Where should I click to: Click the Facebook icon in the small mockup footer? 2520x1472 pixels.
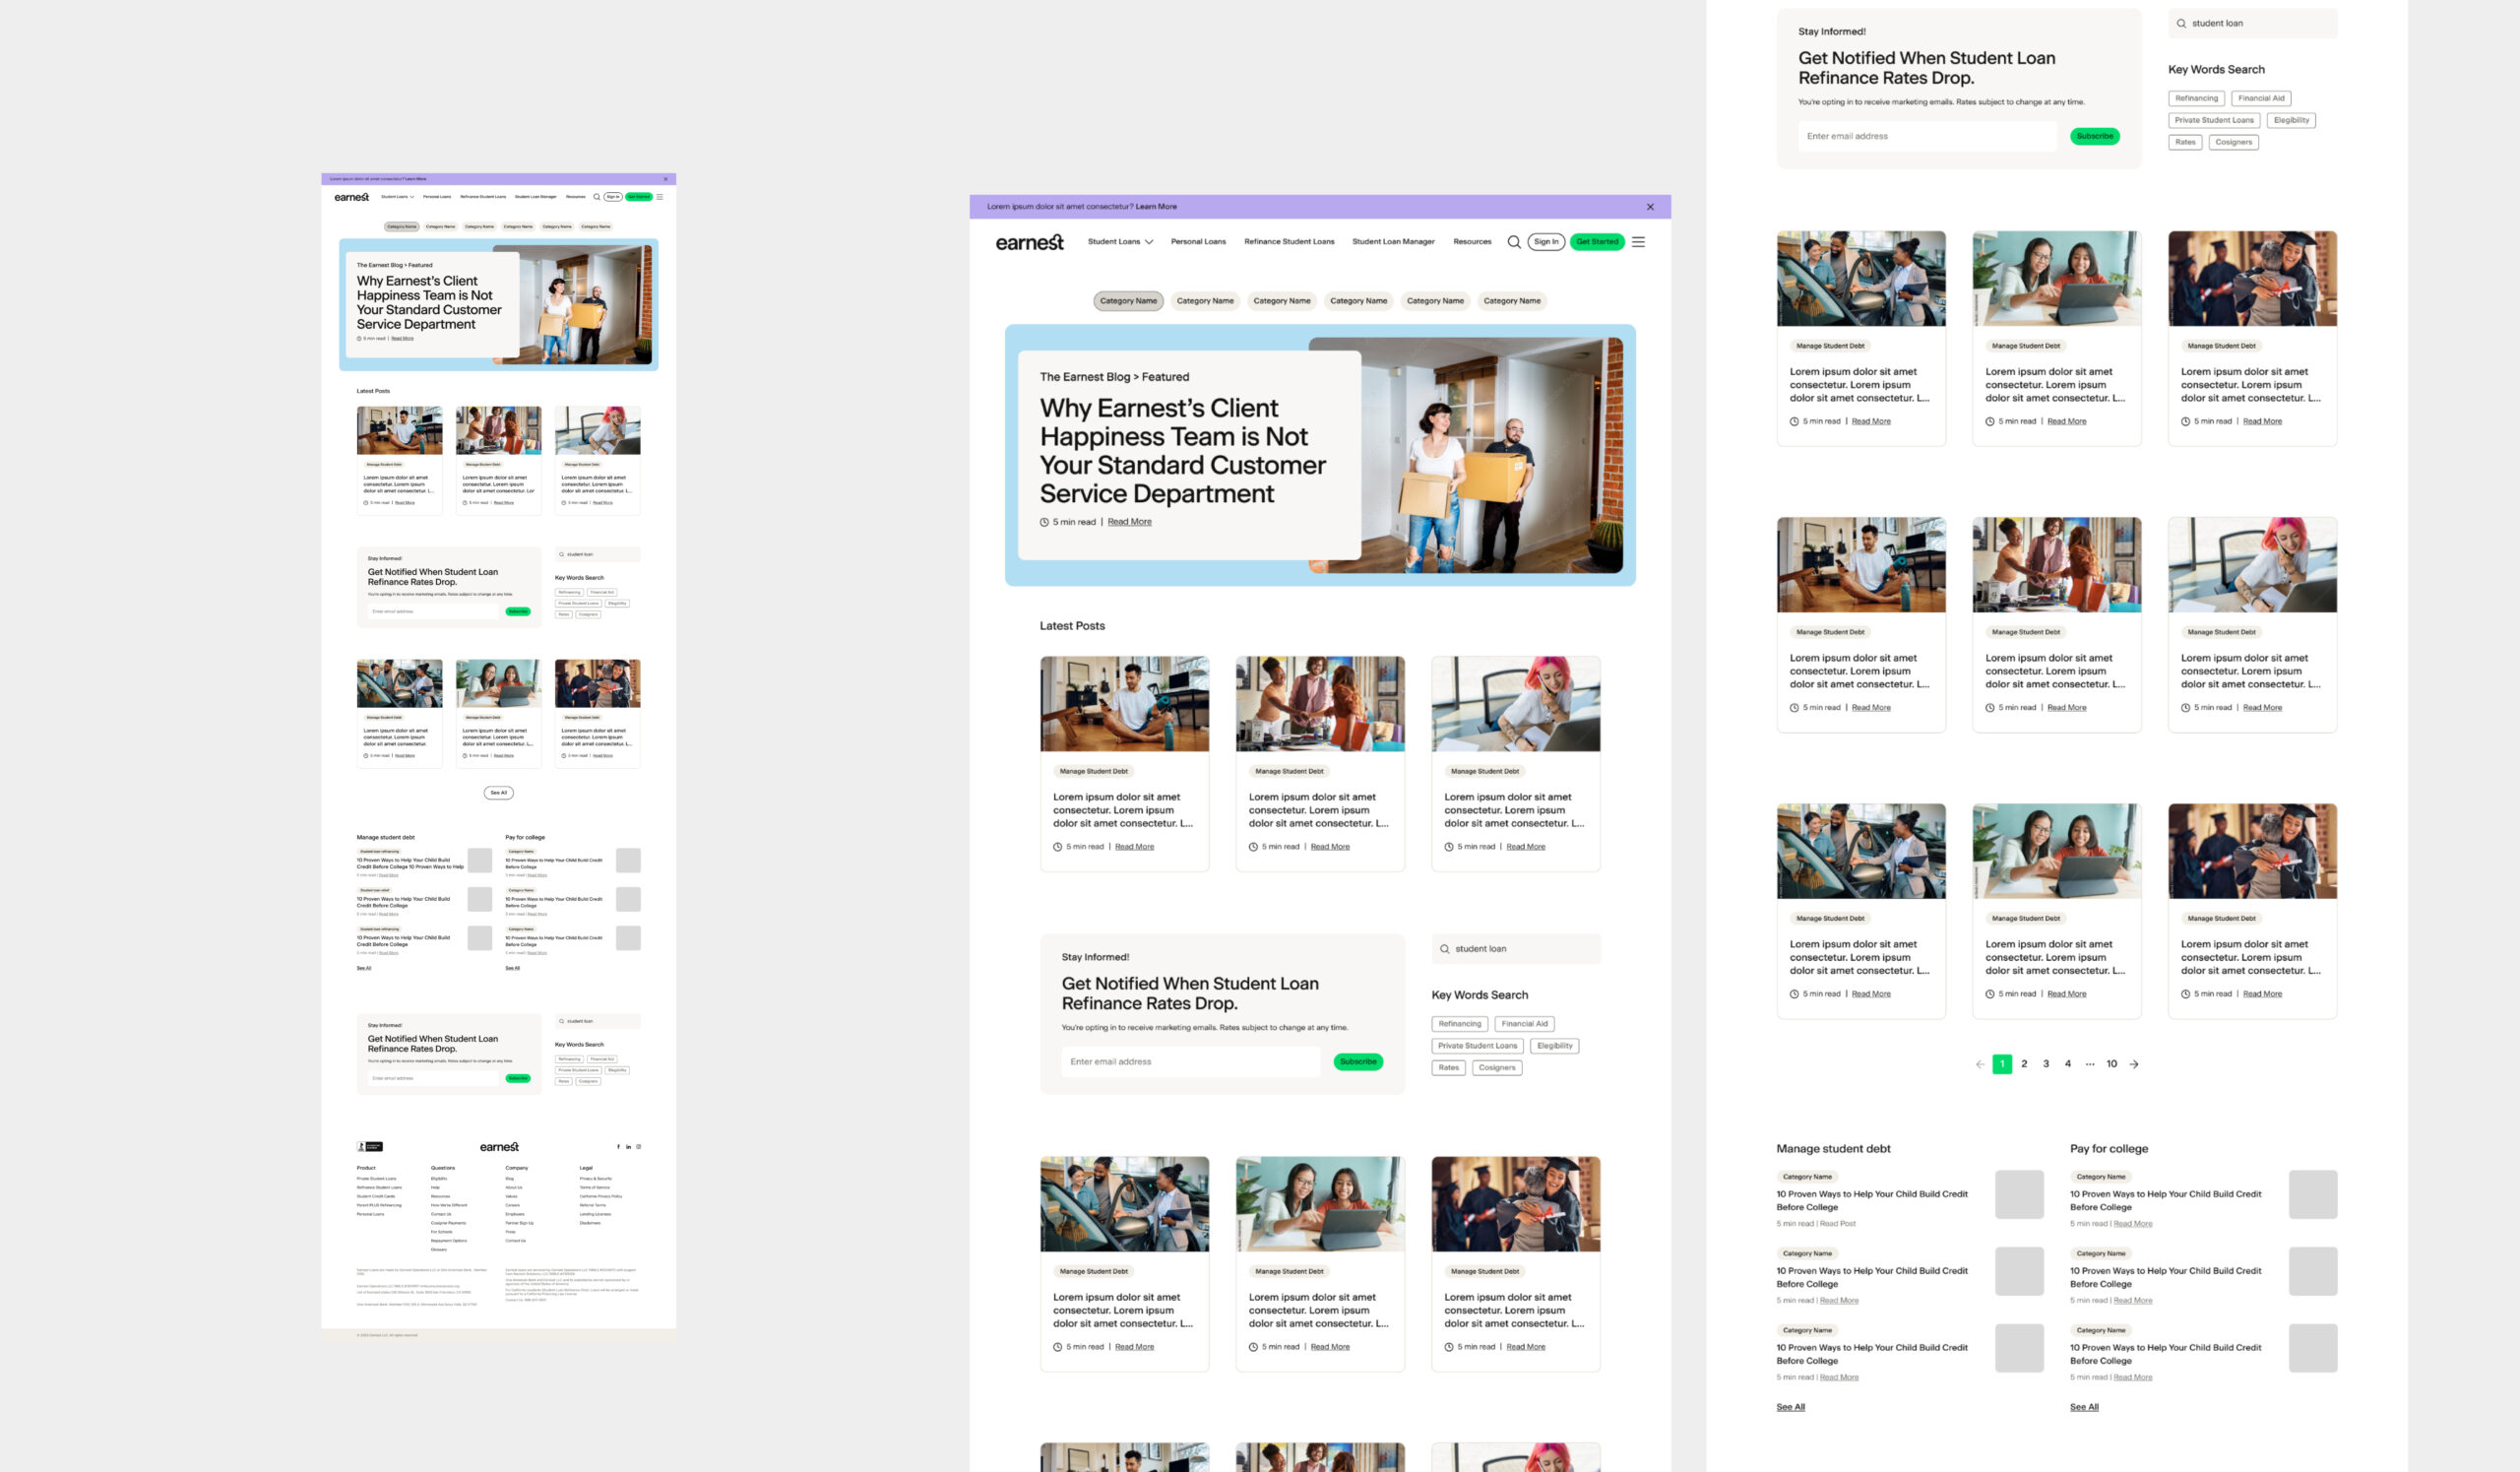coord(618,1147)
